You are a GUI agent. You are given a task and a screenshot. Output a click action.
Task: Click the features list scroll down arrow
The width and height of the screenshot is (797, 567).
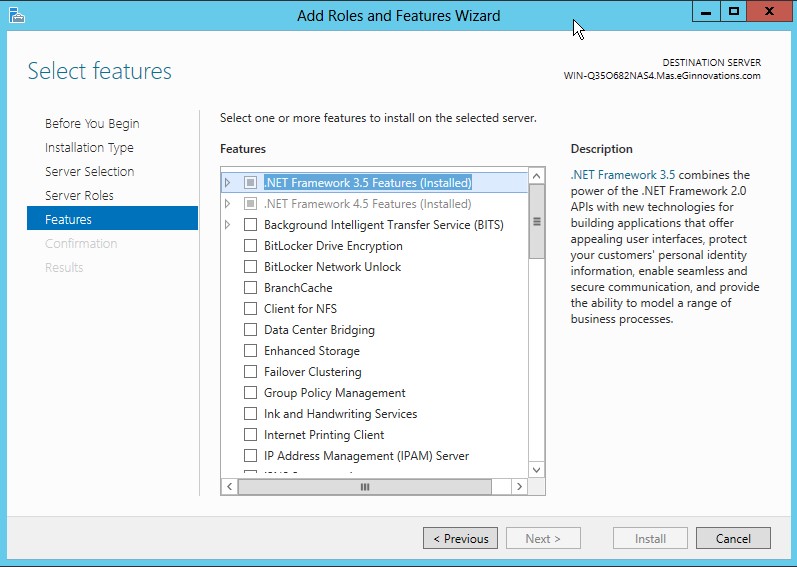536,470
